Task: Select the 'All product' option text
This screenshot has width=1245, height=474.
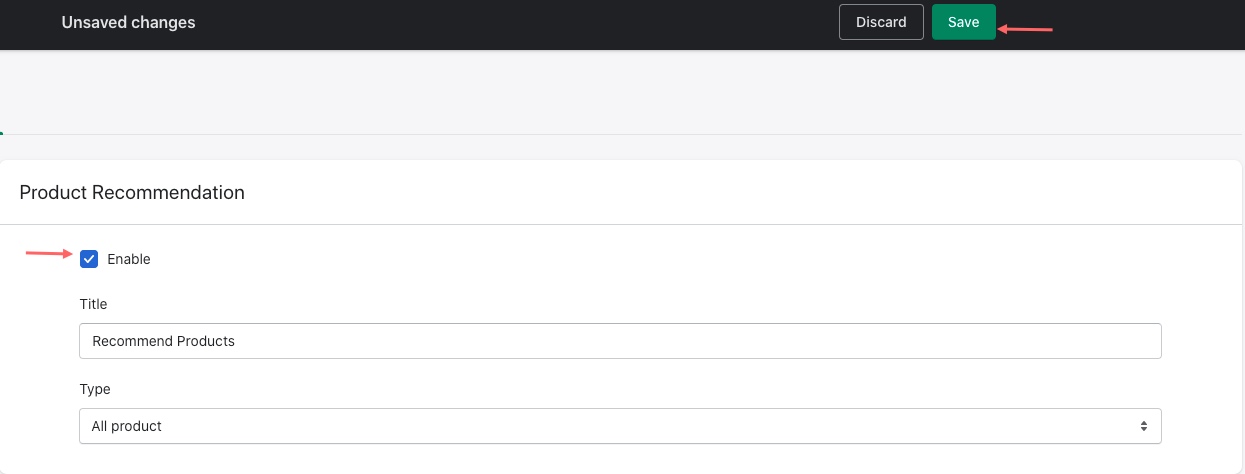Action: click(x=127, y=426)
